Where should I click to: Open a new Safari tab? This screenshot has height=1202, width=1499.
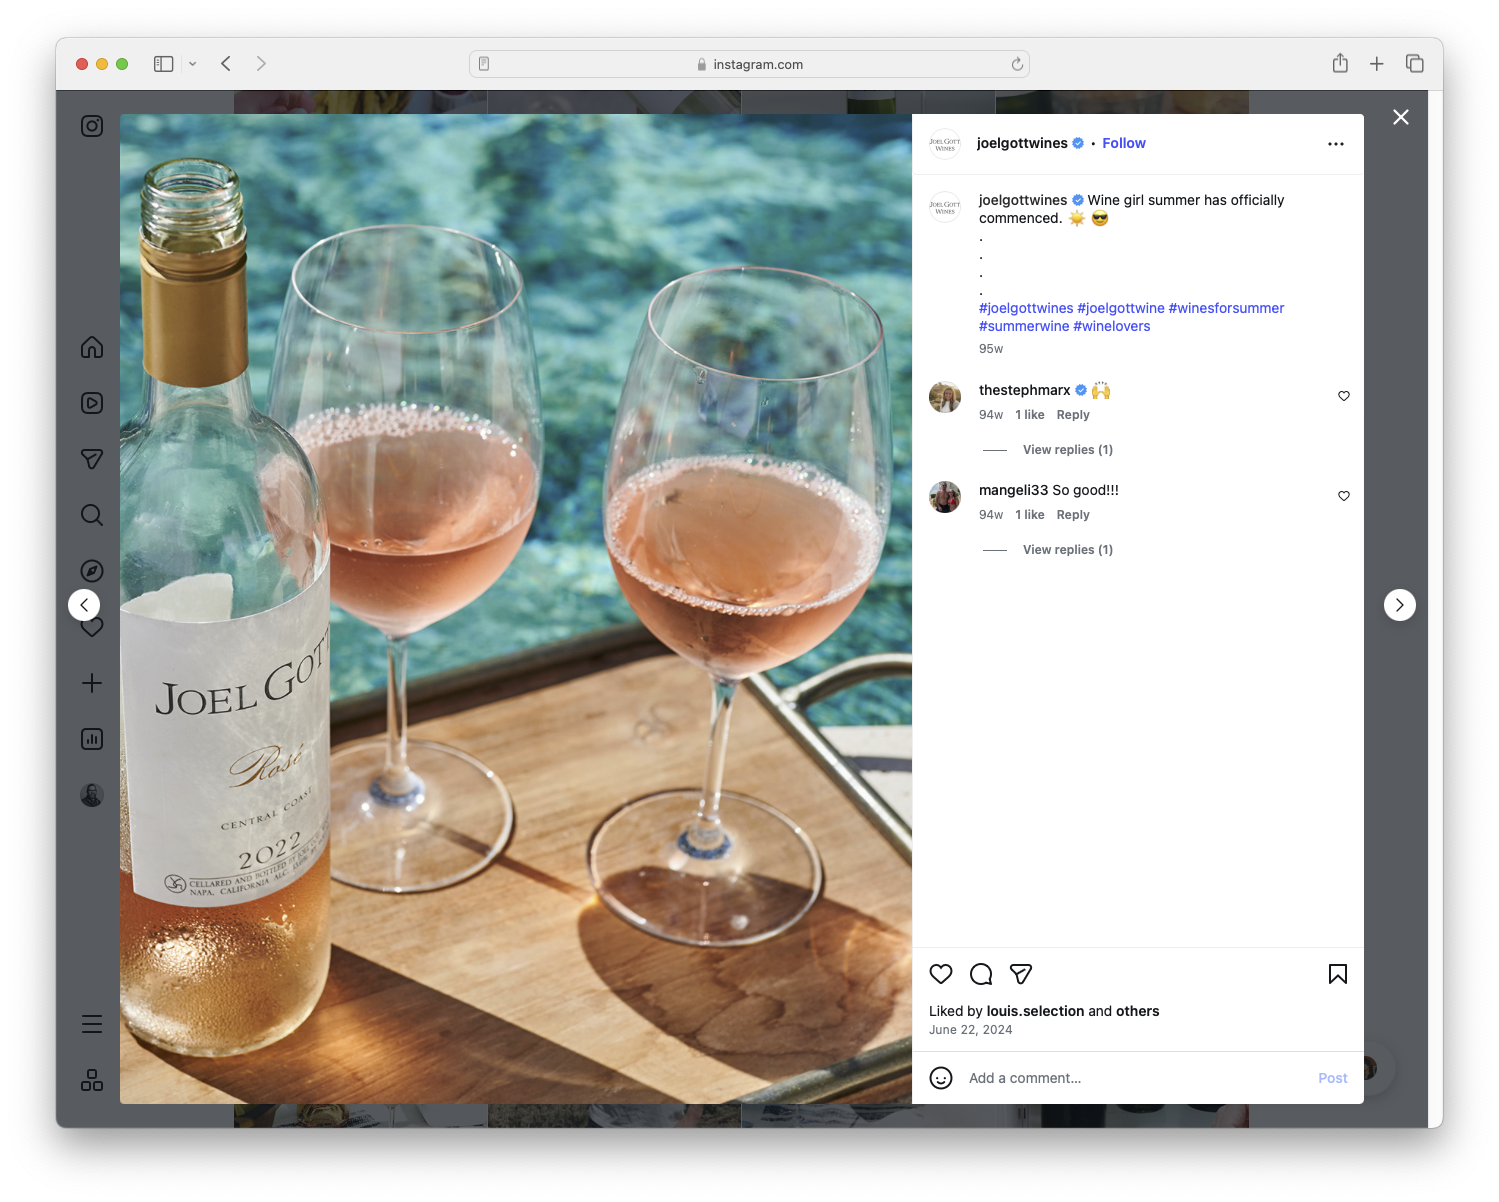click(1377, 64)
